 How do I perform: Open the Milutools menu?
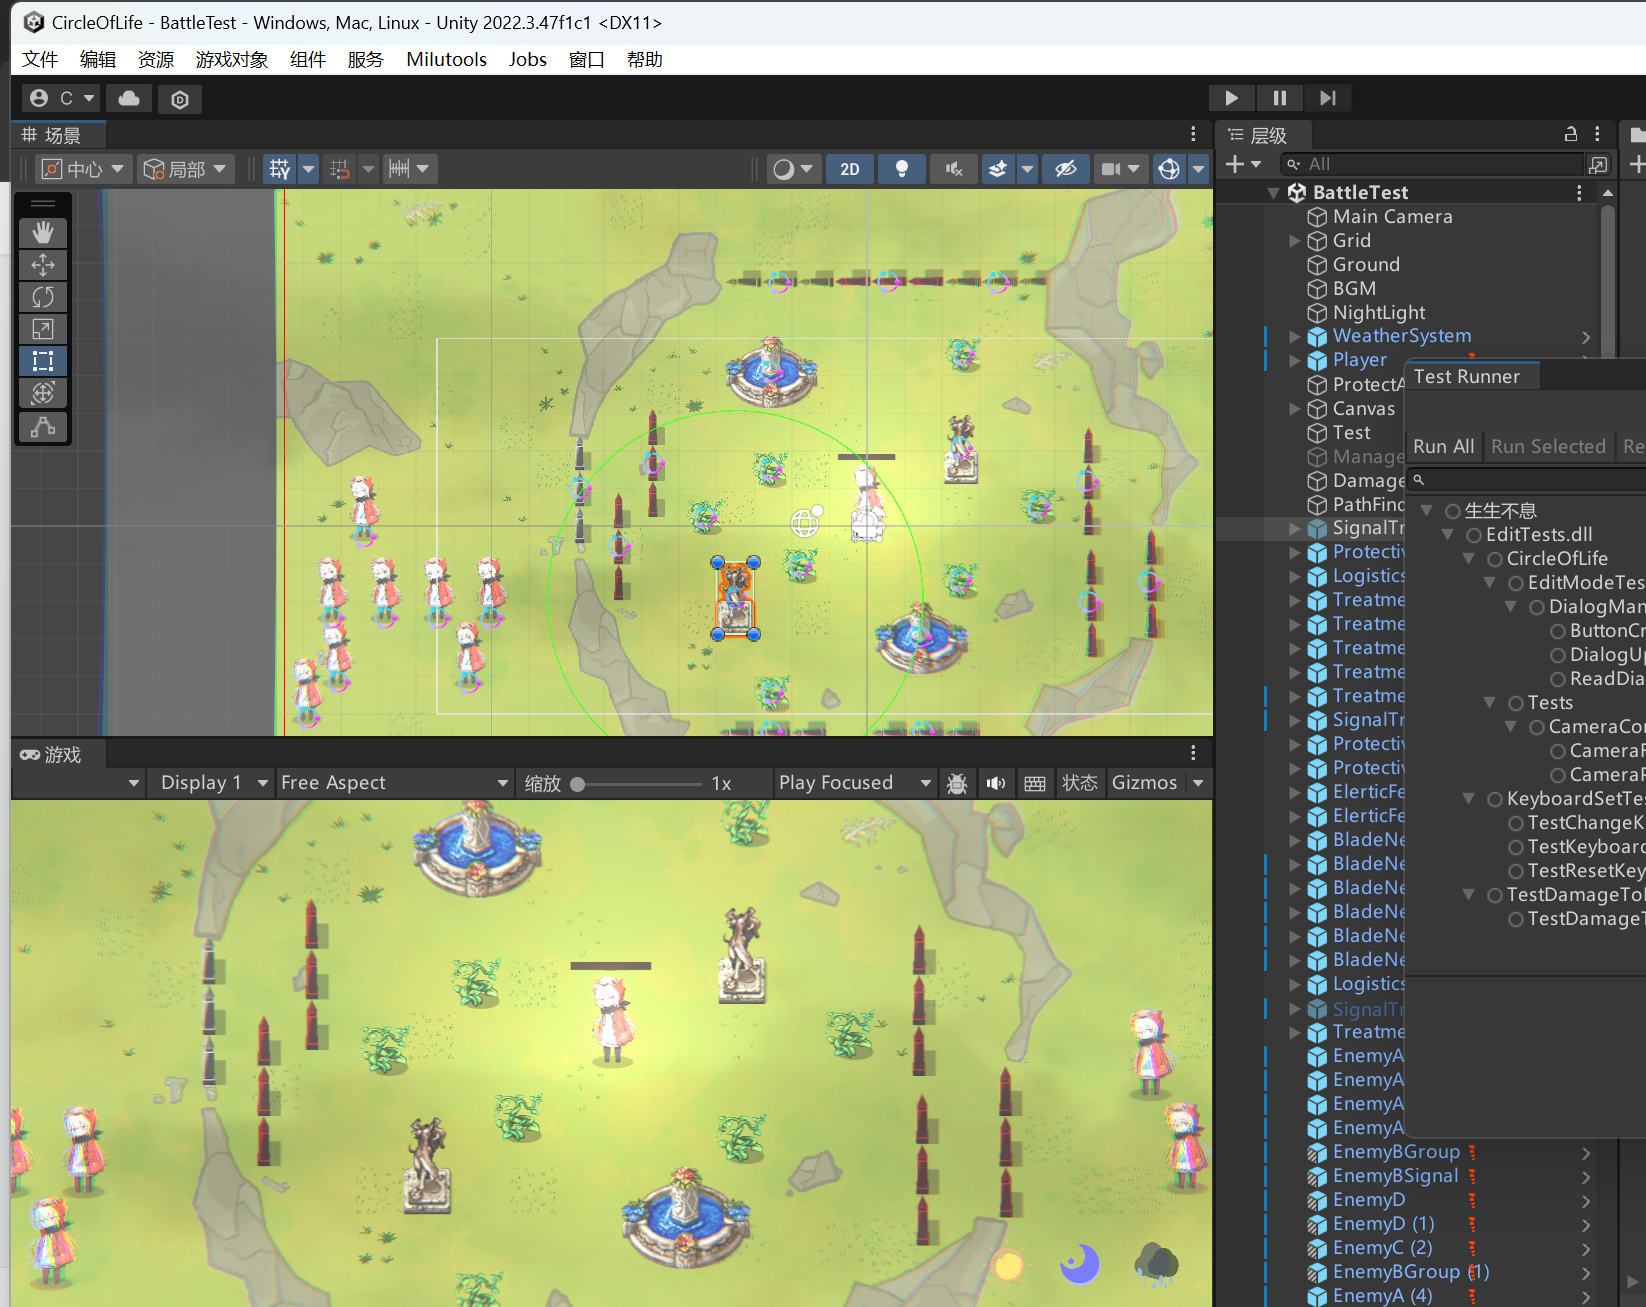tap(446, 59)
